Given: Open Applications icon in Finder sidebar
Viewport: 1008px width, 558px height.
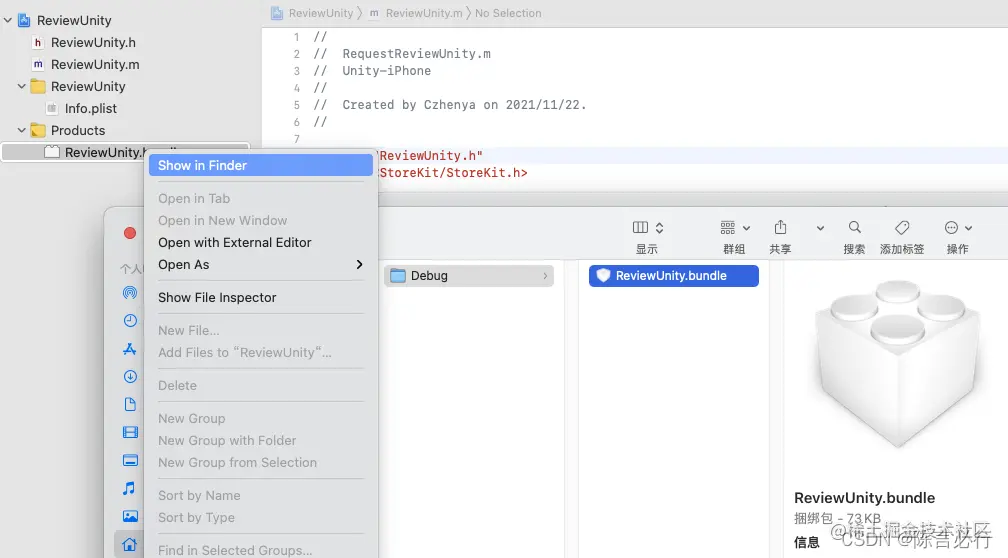Looking at the screenshot, I should [x=130, y=349].
